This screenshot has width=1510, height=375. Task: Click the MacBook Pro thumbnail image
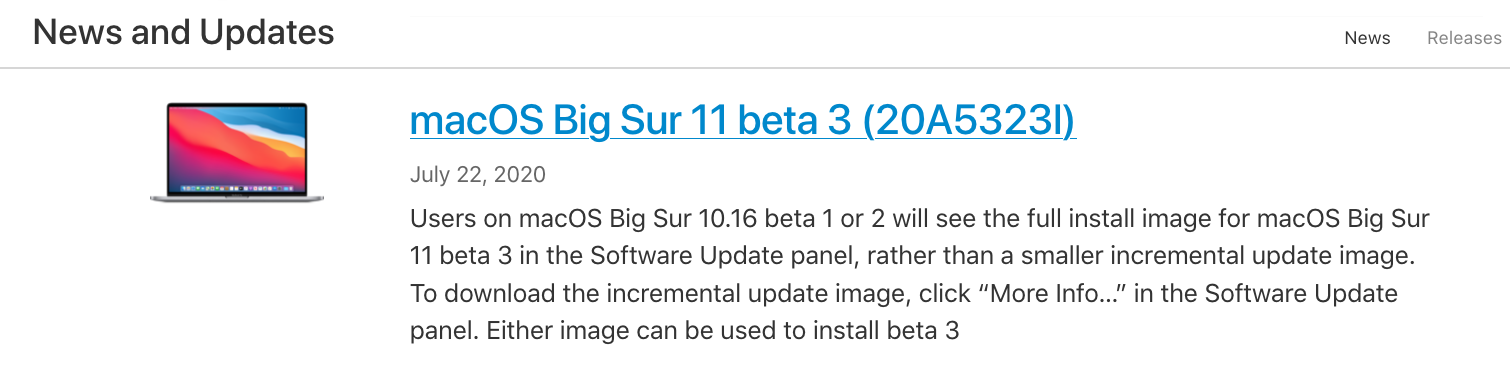click(x=237, y=152)
